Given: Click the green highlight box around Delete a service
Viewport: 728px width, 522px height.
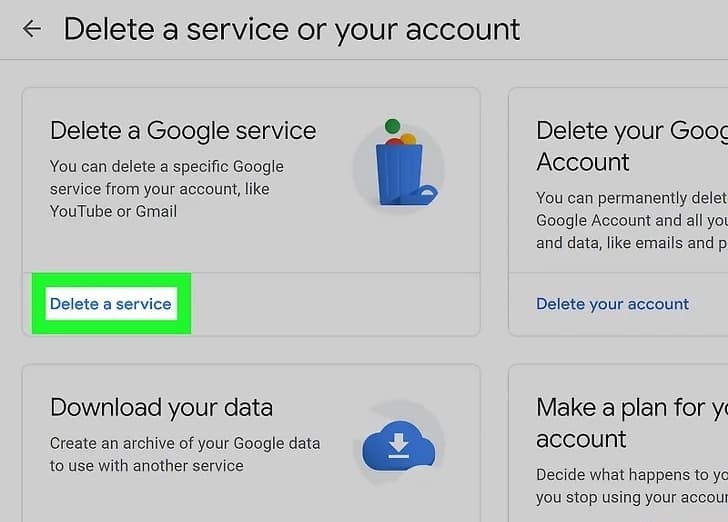Looking at the screenshot, I should (111, 303).
